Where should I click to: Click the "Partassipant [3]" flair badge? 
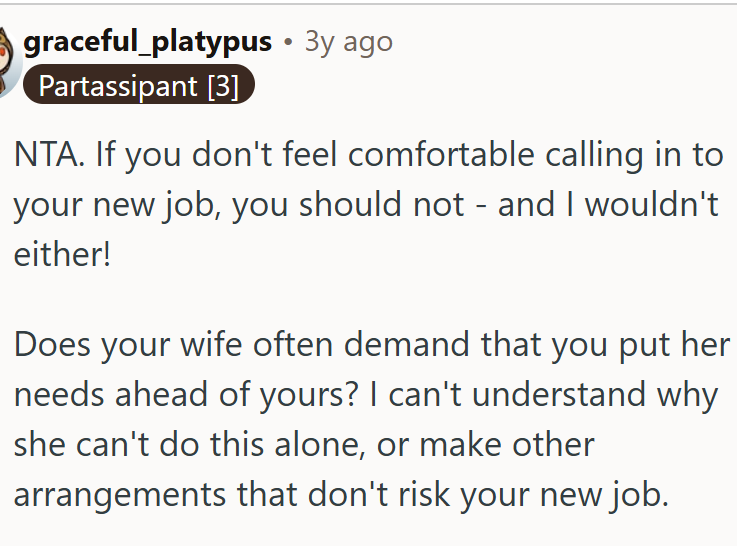coord(139,86)
